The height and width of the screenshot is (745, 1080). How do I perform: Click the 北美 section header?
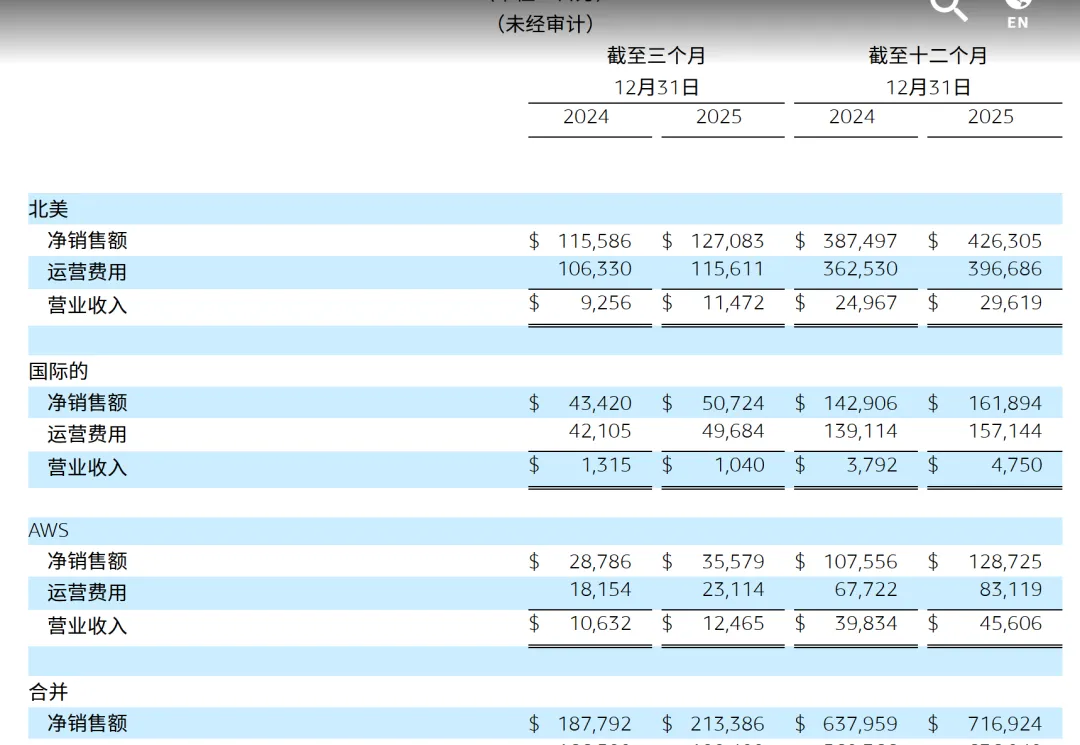click(x=48, y=209)
